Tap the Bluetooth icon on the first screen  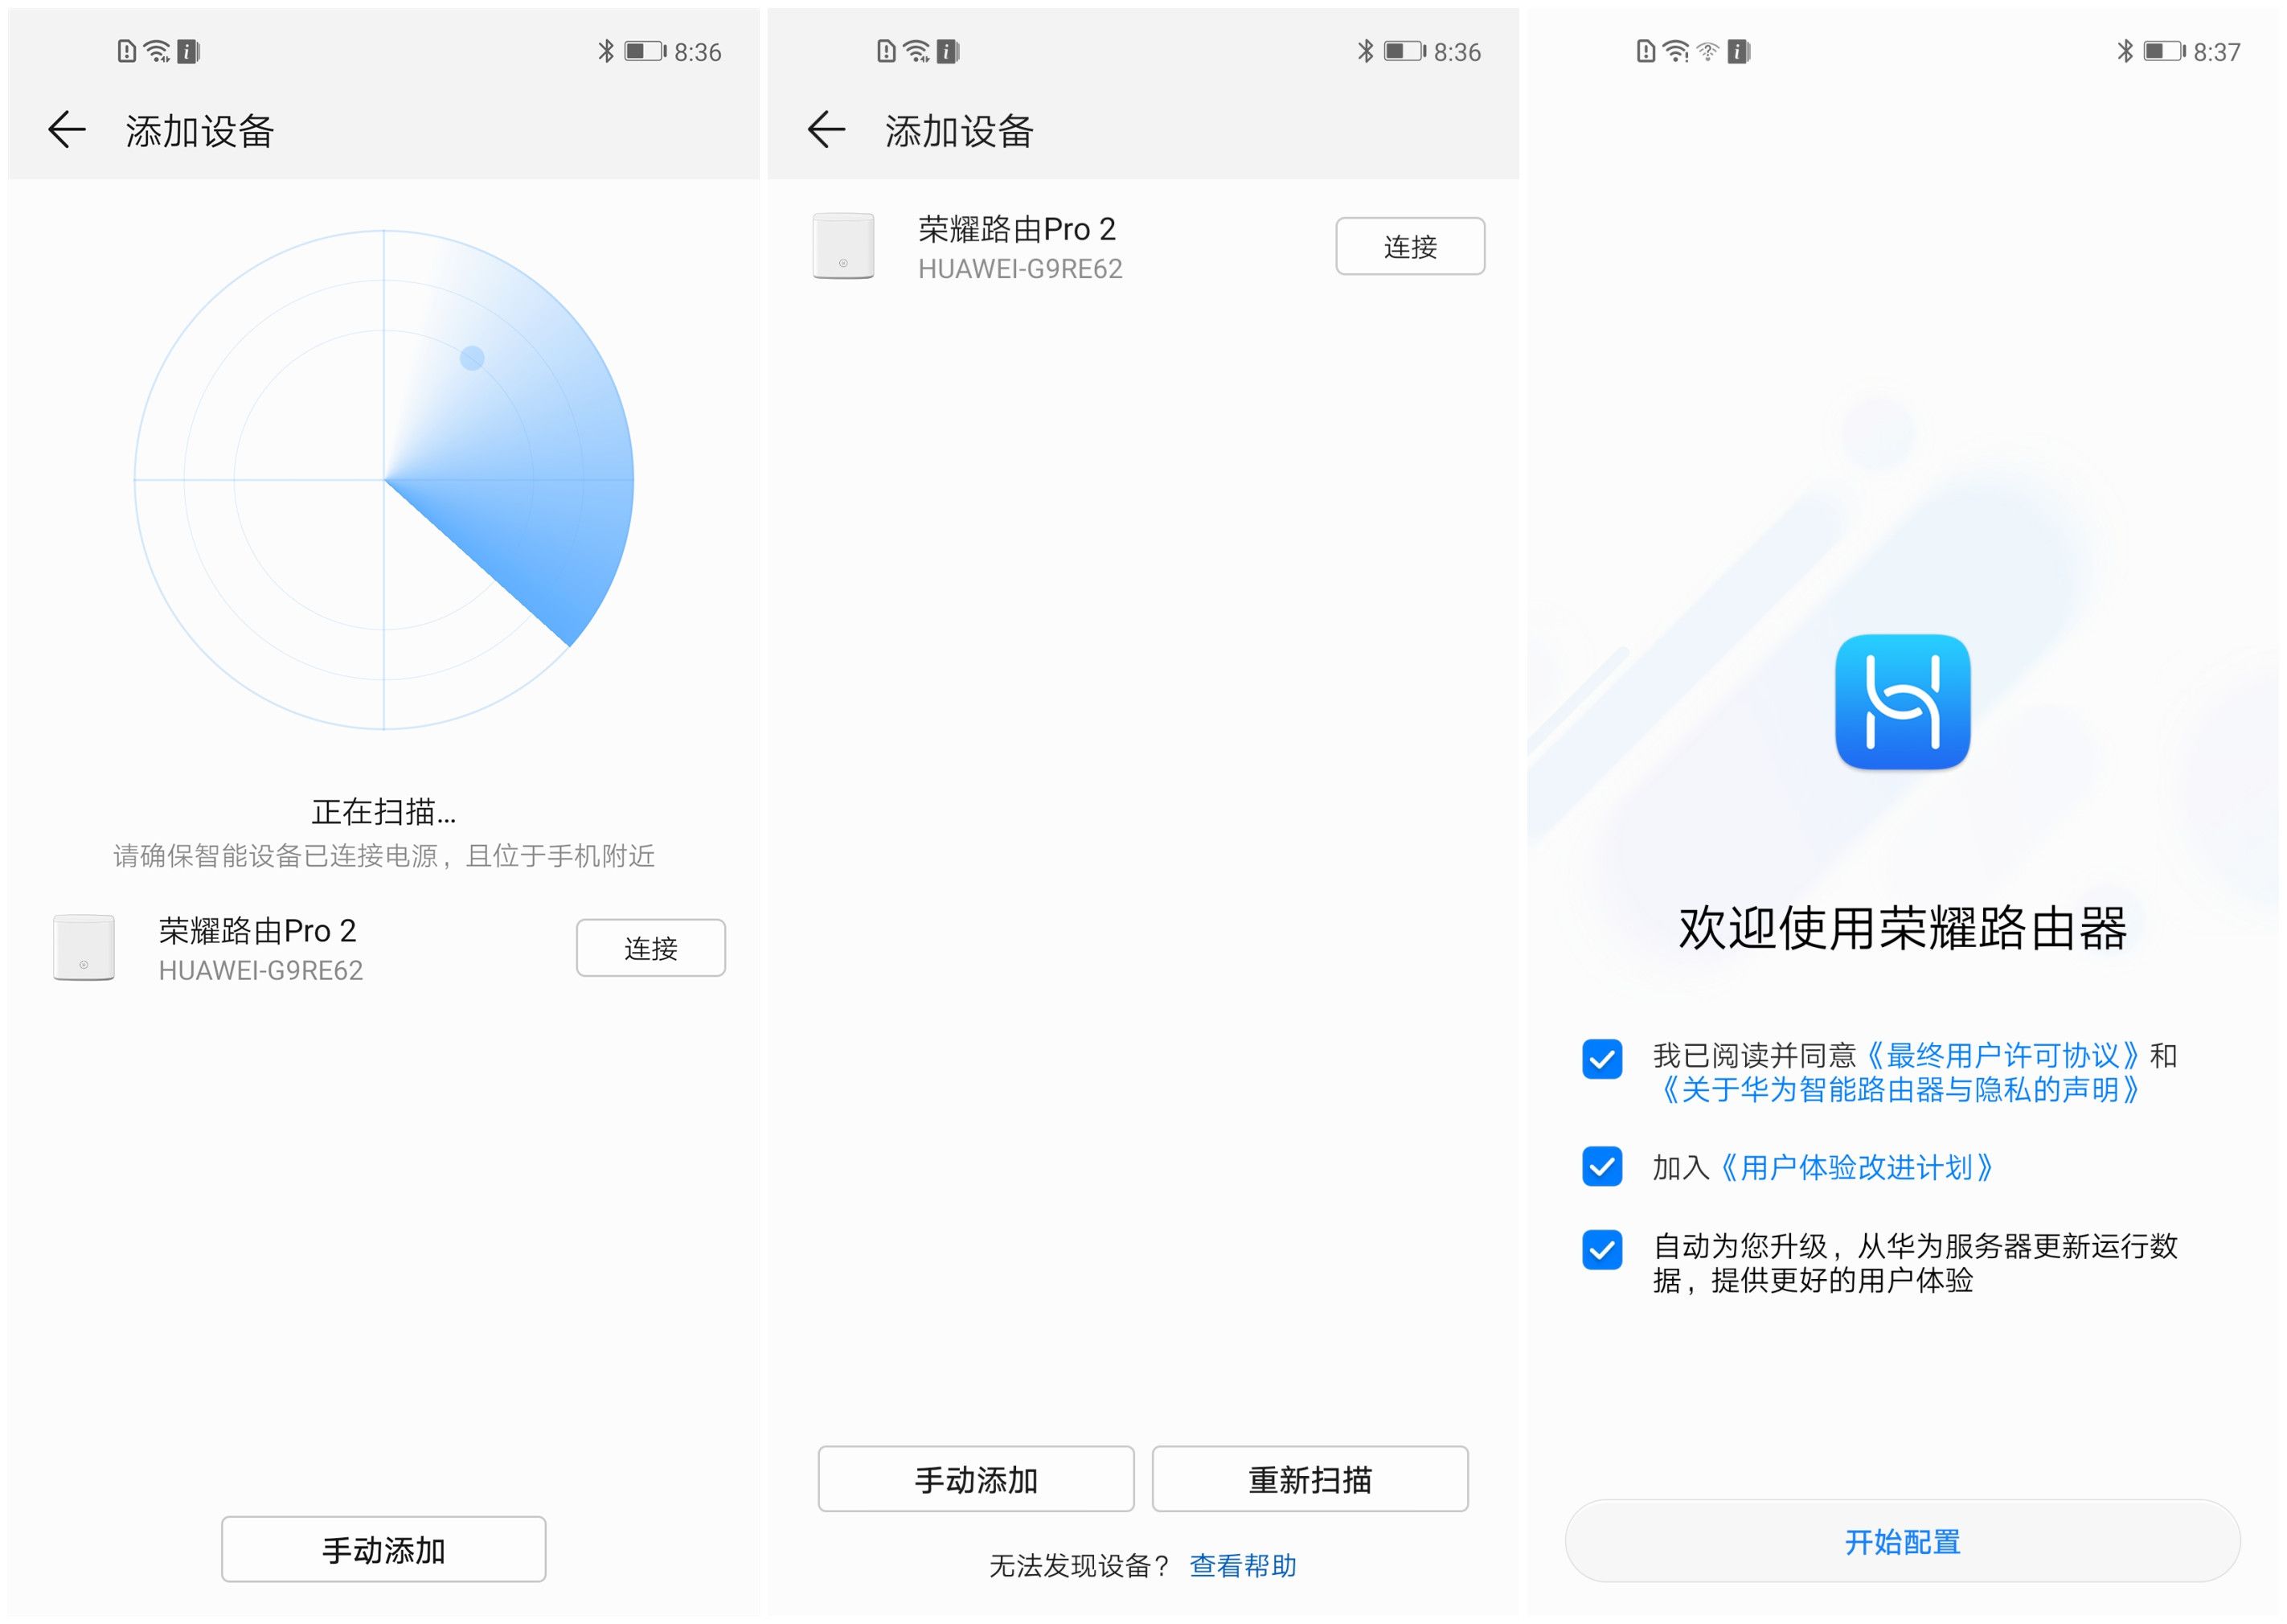coord(606,51)
